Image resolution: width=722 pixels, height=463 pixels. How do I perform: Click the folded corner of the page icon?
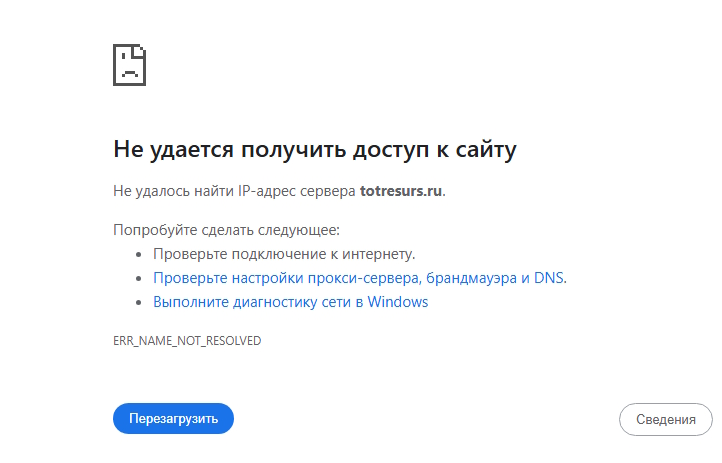(139, 52)
